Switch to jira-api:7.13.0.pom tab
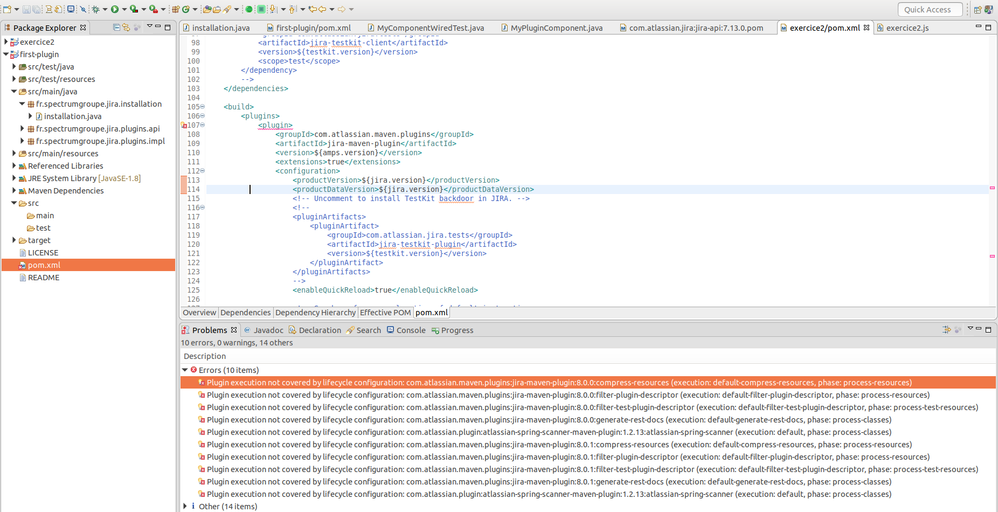The height and width of the screenshot is (512, 998). [x=692, y=28]
